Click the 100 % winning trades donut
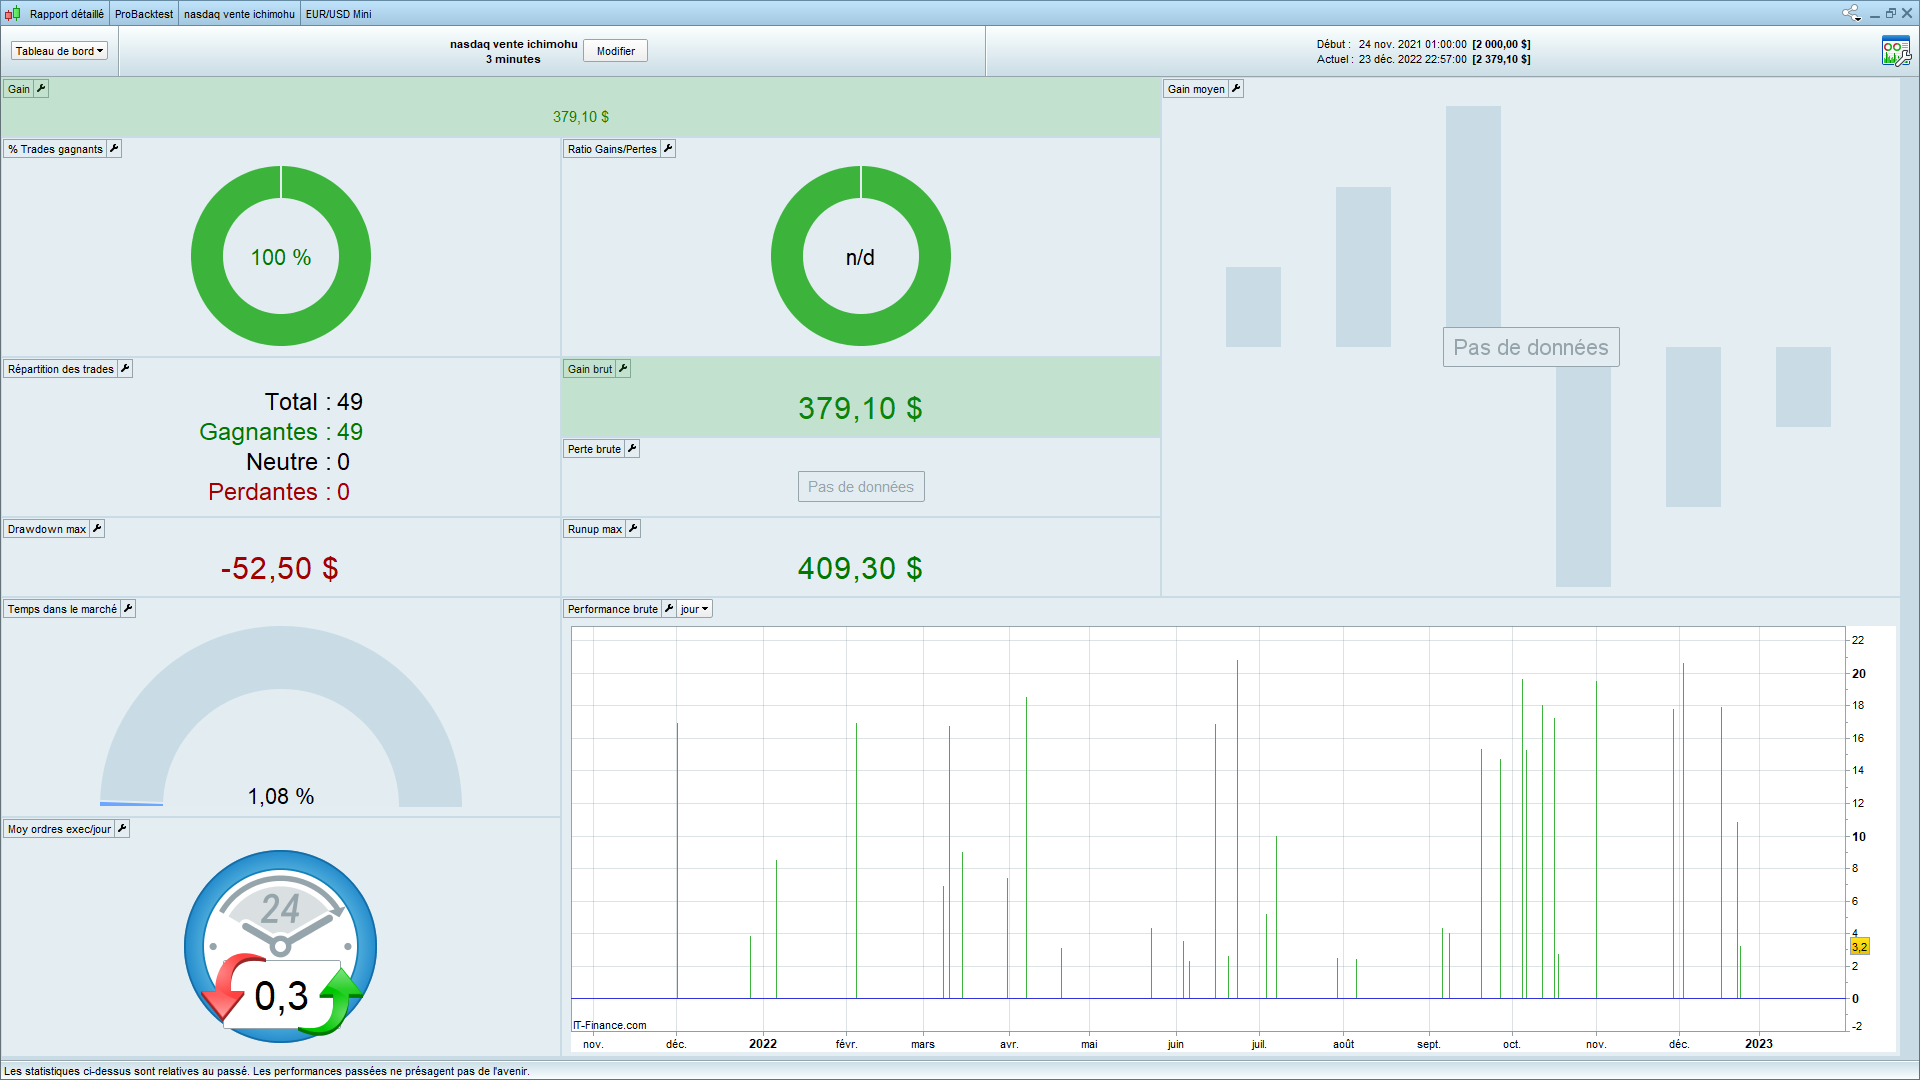Viewport: 1920px width, 1080px height. [281, 256]
